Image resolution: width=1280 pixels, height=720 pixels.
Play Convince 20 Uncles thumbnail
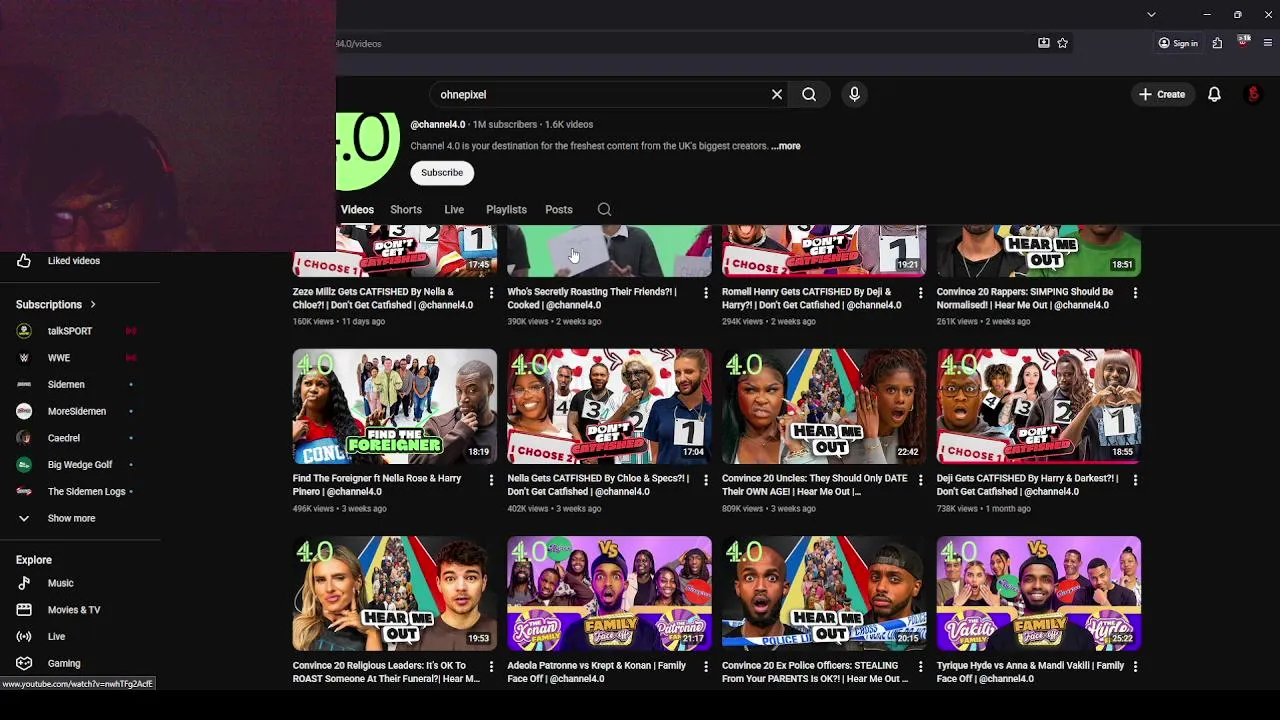click(824, 406)
